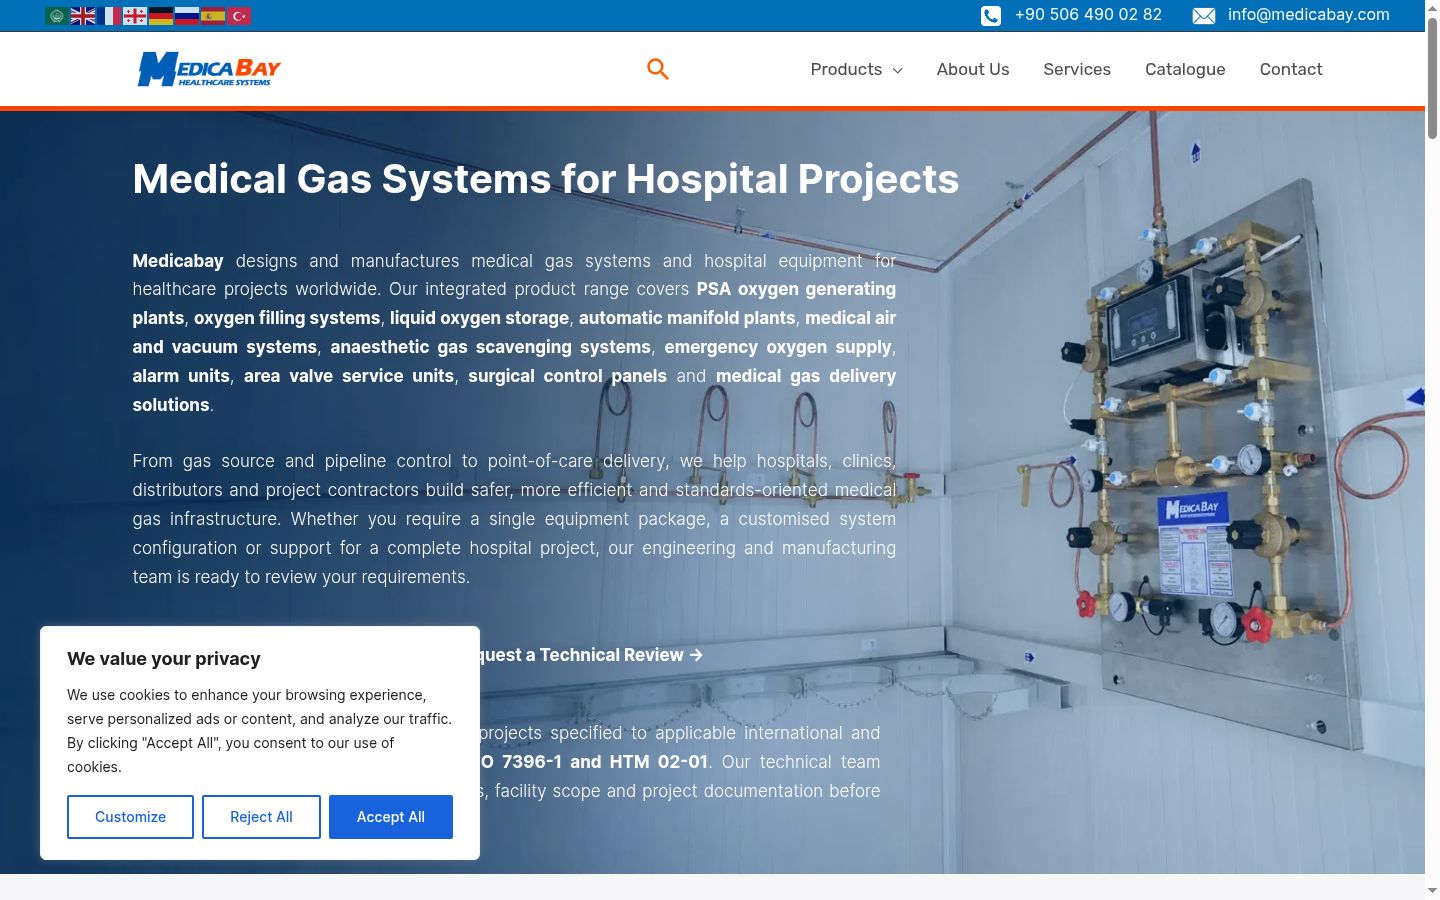Go home via the MedicaBay logo
Image resolution: width=1440 pixels, height=900 pixels.
[209, 69]
